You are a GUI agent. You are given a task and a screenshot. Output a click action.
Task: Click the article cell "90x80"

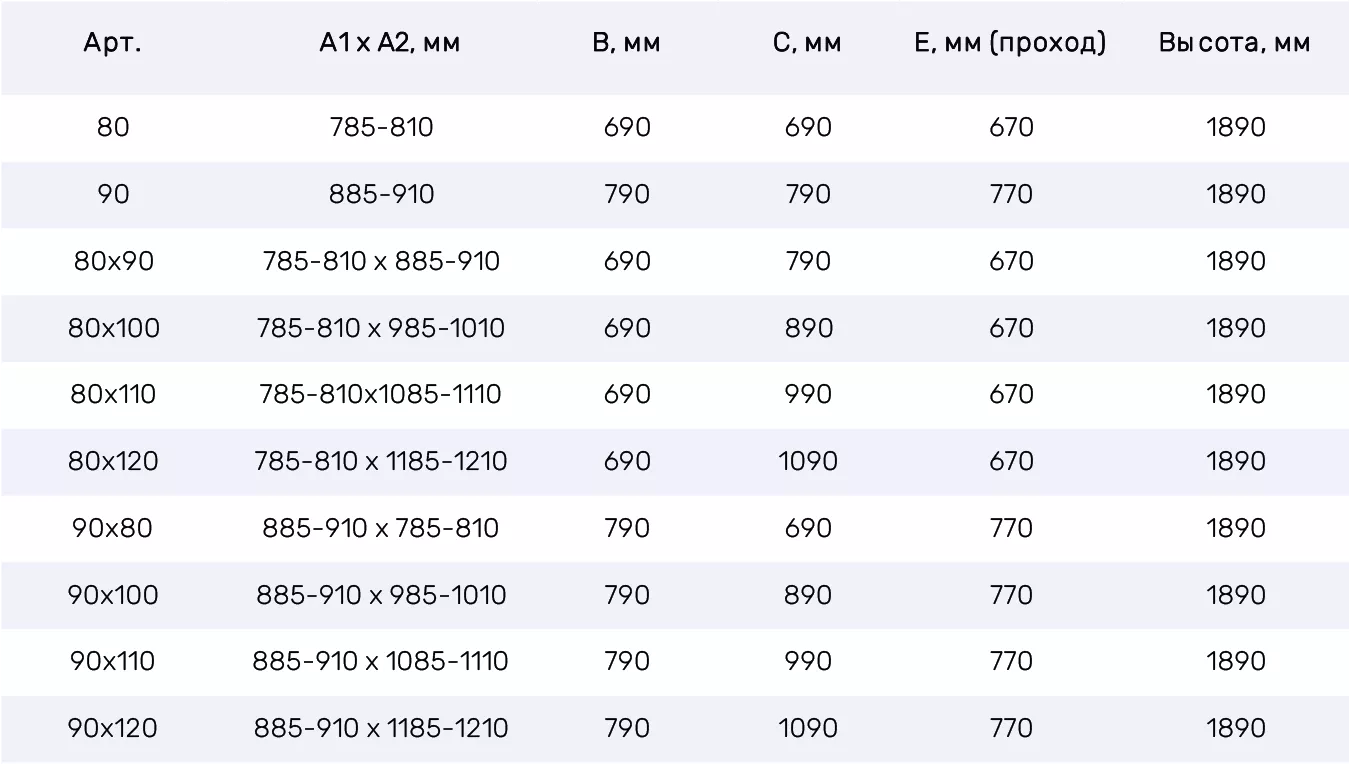(113, 528)
